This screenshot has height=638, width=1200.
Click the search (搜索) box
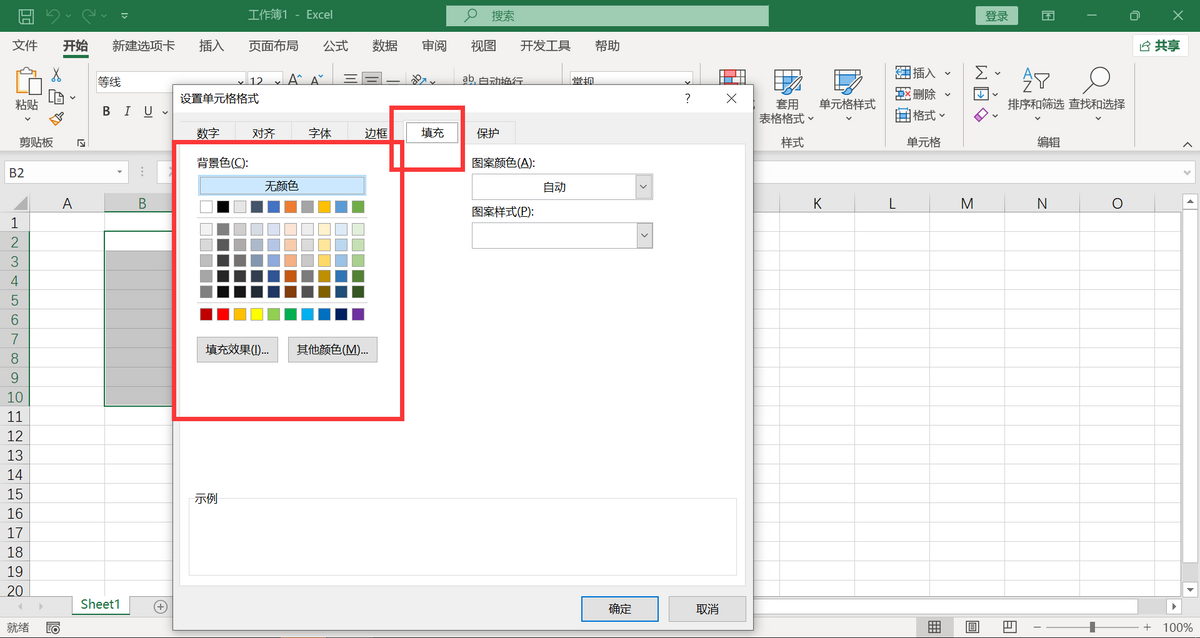[x=607, y=16]
